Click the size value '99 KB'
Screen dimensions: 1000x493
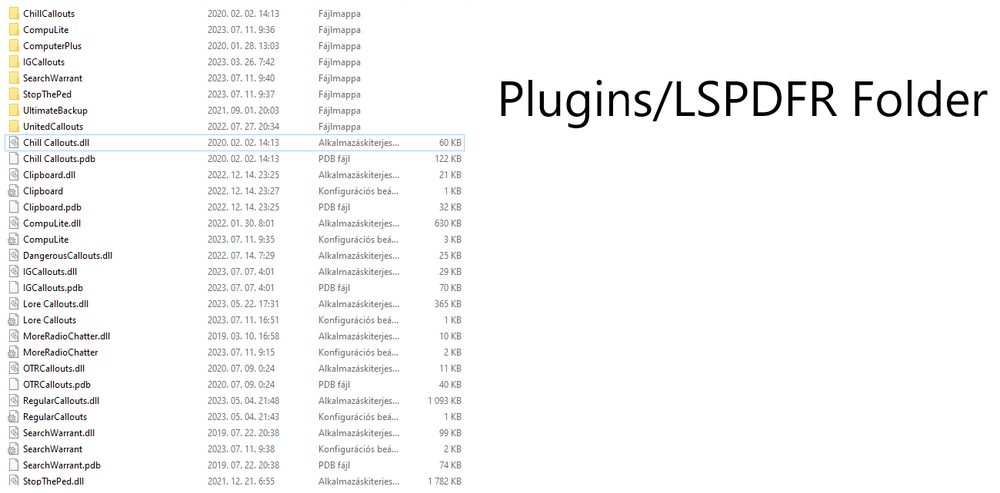(450, 433)
